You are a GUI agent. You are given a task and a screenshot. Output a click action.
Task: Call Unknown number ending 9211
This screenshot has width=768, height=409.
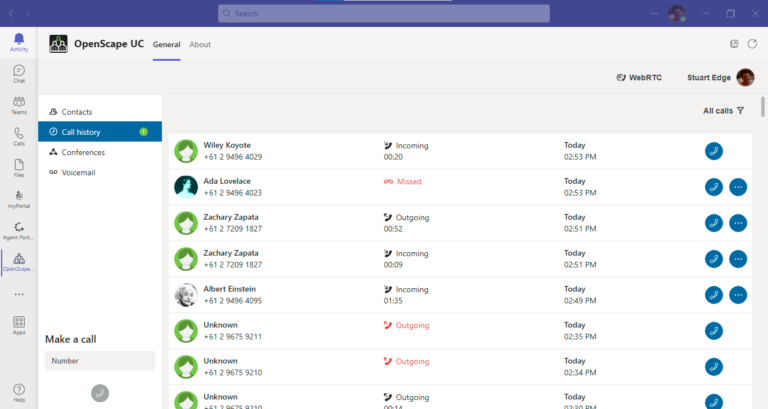714,331
